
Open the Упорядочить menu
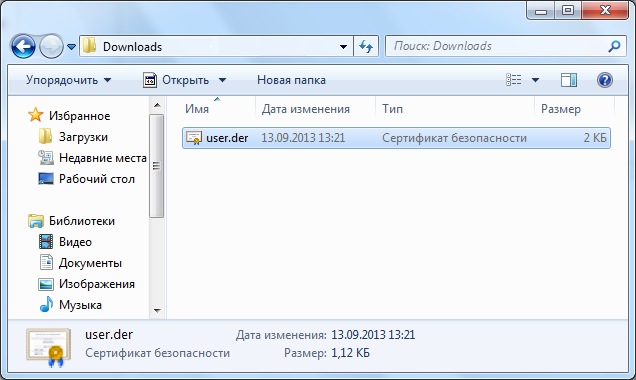point(69,80)
